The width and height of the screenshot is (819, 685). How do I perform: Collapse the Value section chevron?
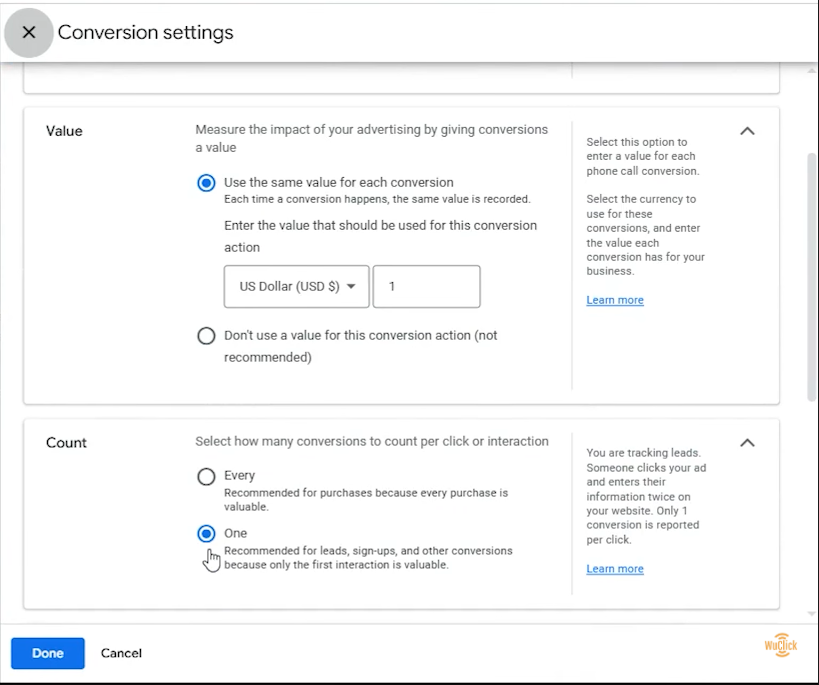pyautogui.click(x=747, y=131)
